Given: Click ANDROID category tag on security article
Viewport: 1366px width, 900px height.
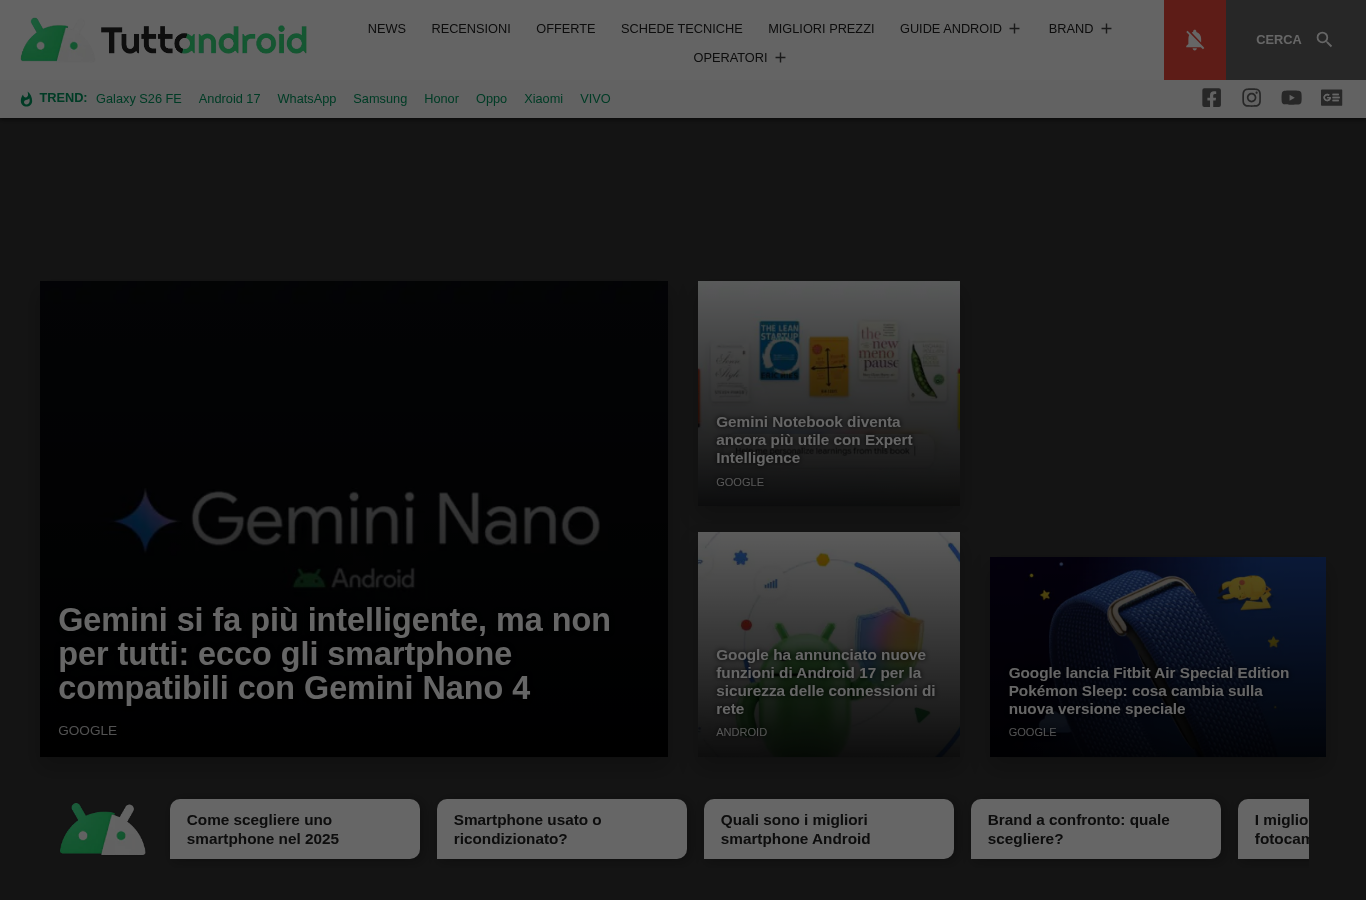Looking at the screenshot, I should [x=741, y=732].
